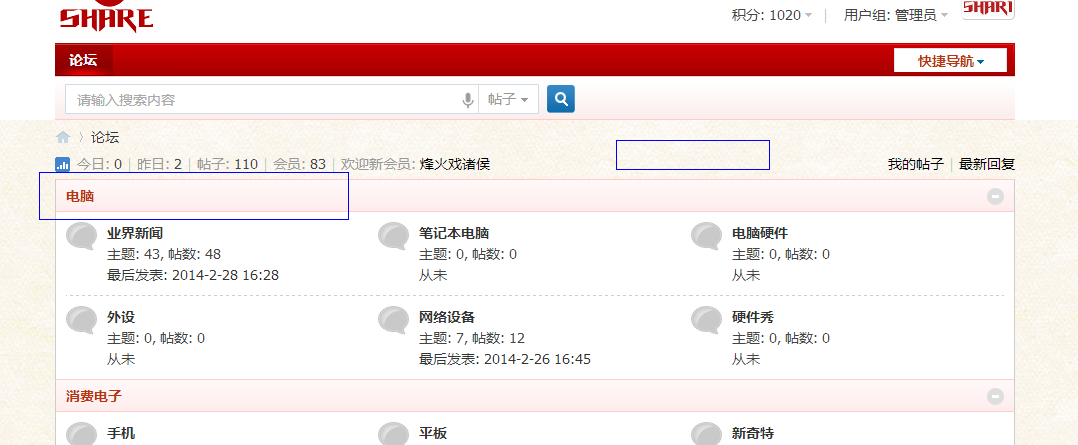This screenshot has width=1078, height=445.
Task: Open the 电脑硬件 forum
Action: coord(760,233)
